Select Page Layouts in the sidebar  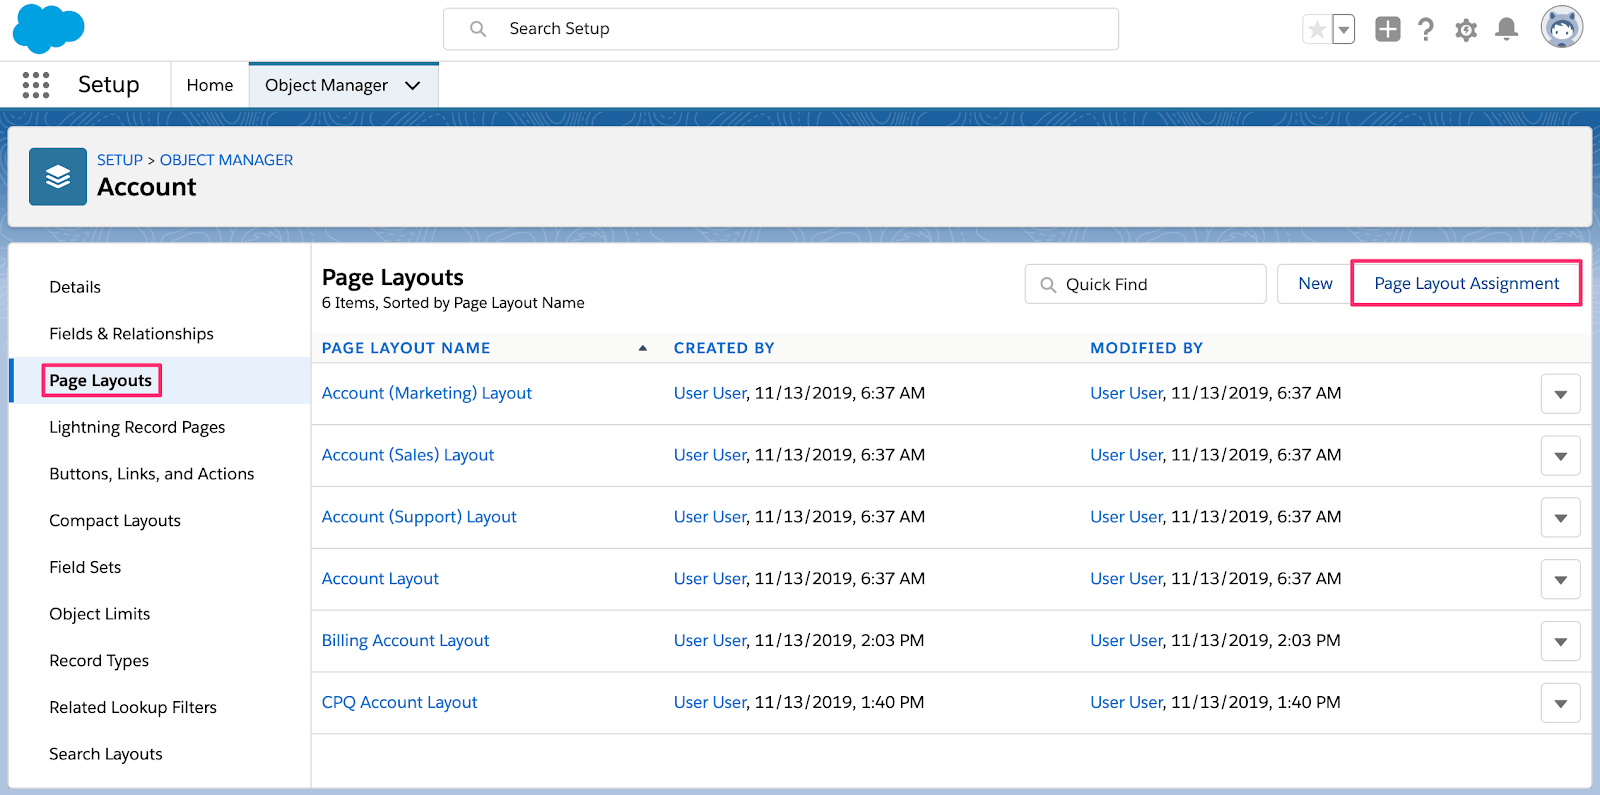(x=101, y=381)
